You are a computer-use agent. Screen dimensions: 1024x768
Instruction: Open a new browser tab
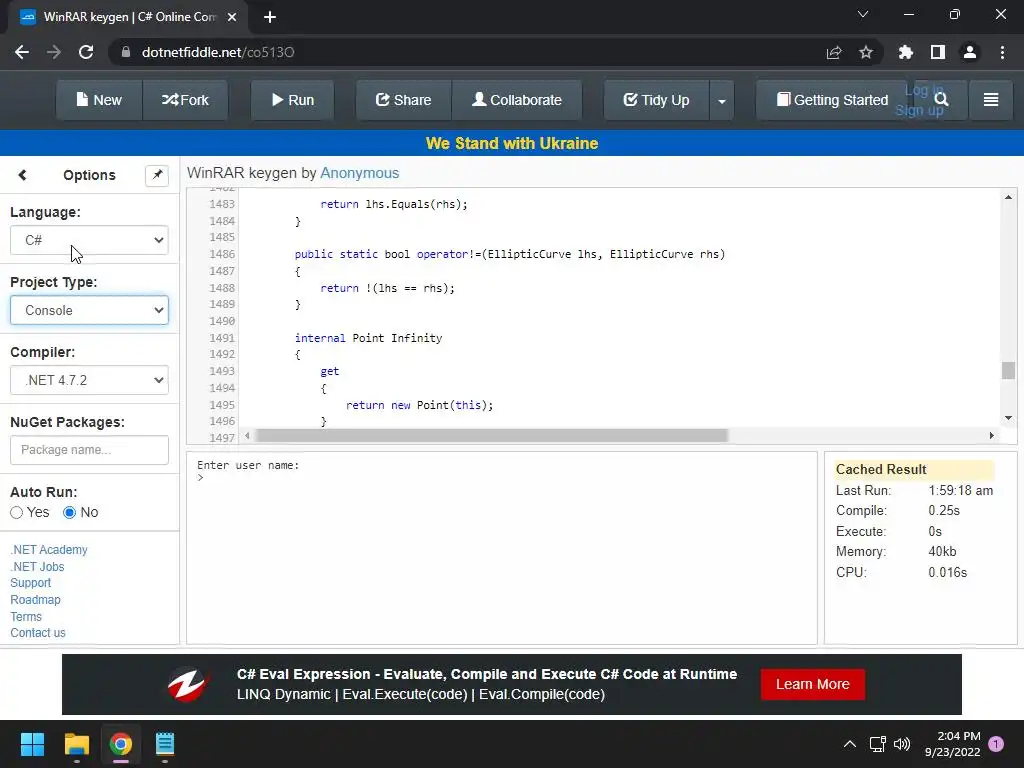(x=270, y=18)
